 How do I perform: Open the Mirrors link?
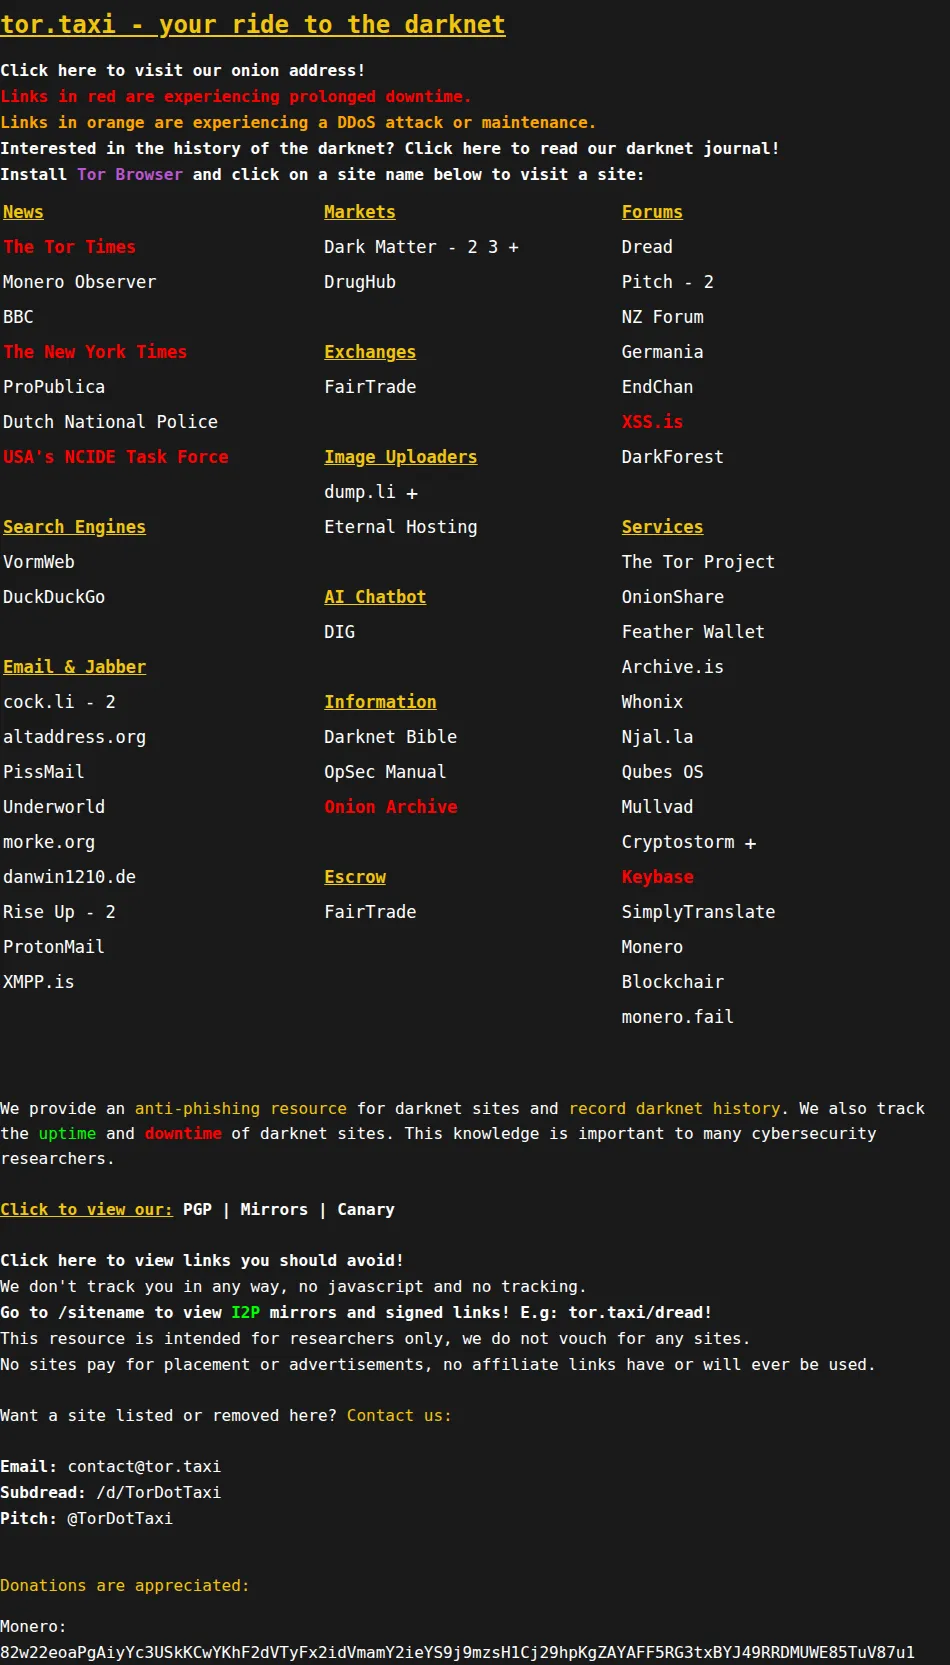pyautogui.click(x=274, y=1209)
